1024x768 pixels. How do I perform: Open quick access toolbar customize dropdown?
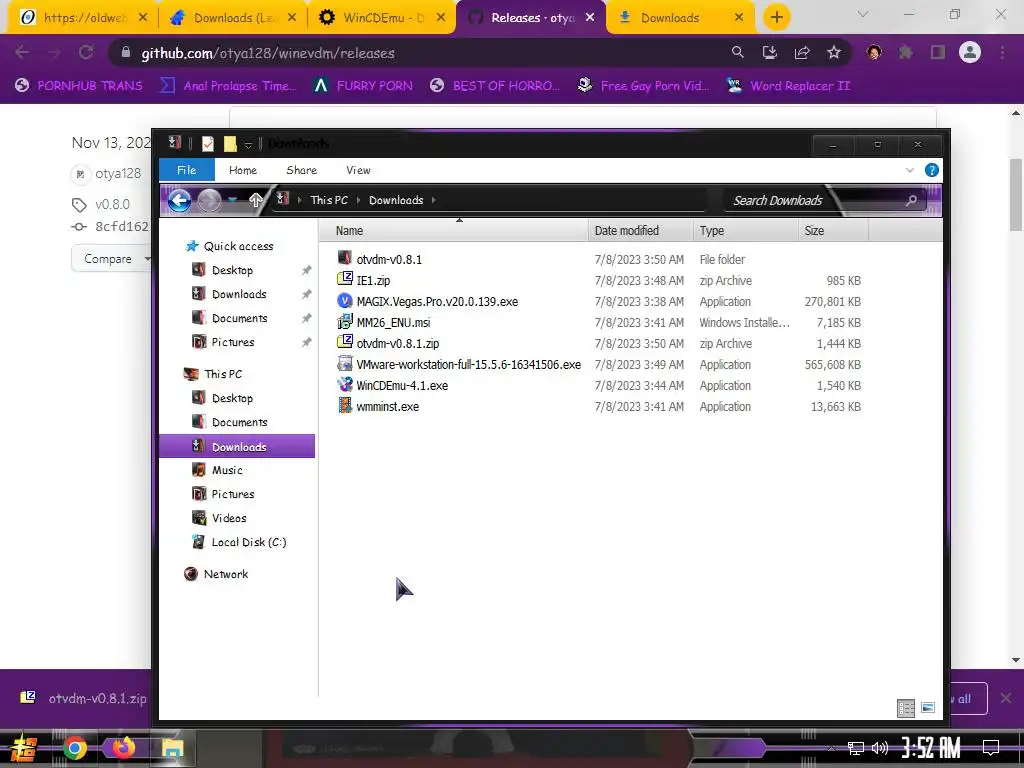pyautogui.click(x=248, y=145)
